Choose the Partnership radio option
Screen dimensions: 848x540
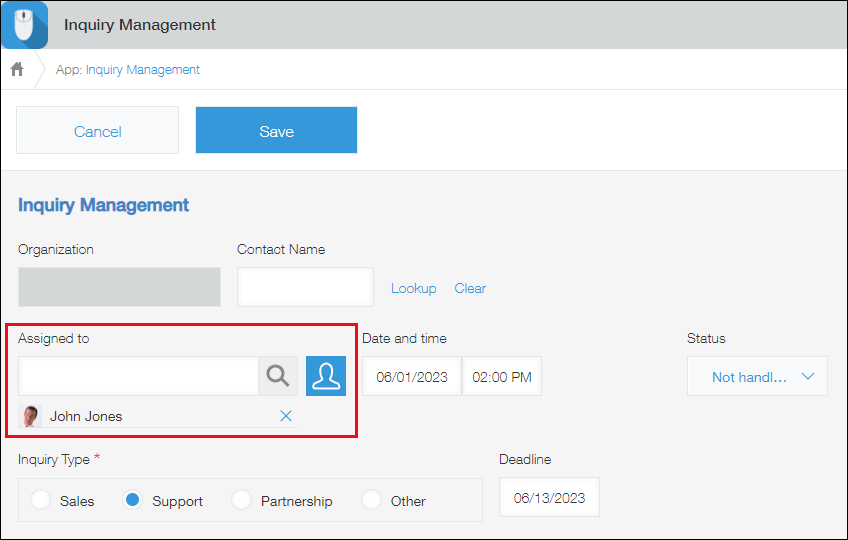pyautogui.click(x=241, y=500)
